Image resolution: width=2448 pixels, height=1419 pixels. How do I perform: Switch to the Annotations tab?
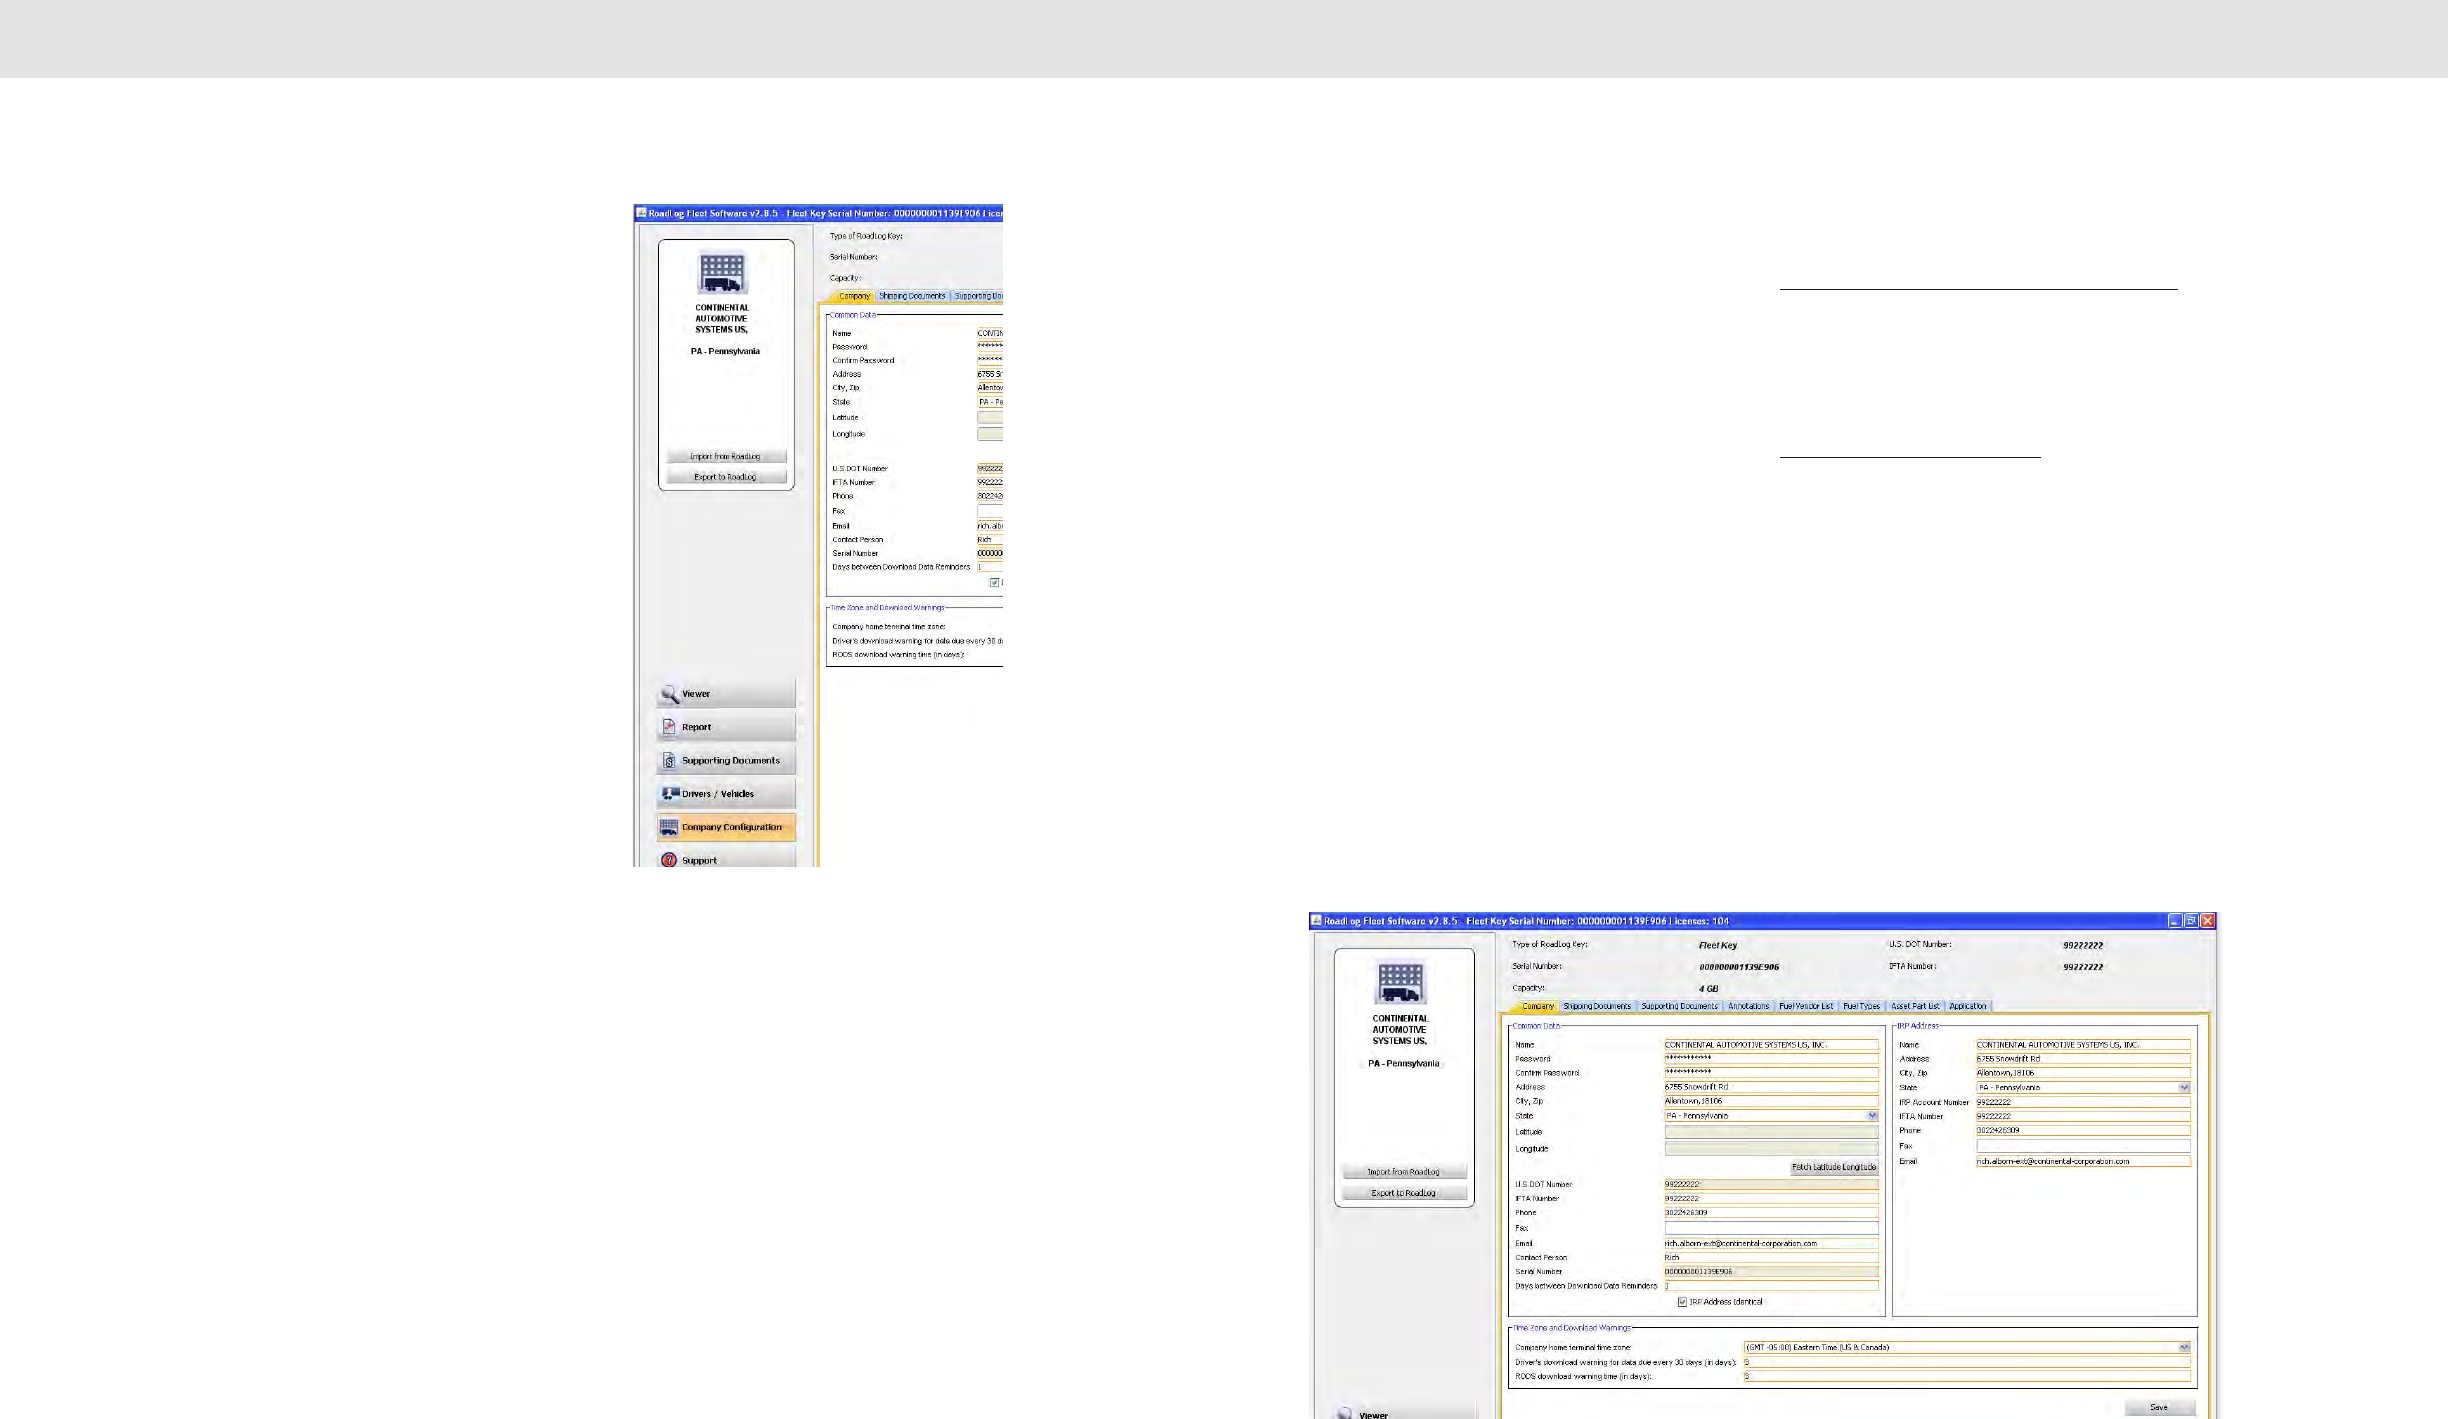point(1748,1006)
